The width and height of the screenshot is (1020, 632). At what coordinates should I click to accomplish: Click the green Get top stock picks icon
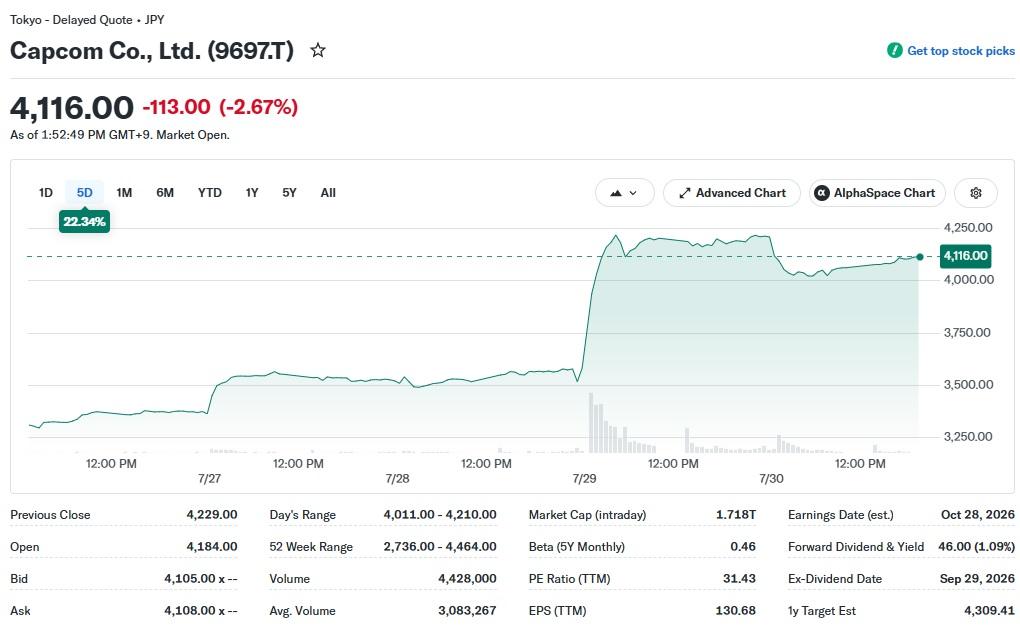(894, 50)
